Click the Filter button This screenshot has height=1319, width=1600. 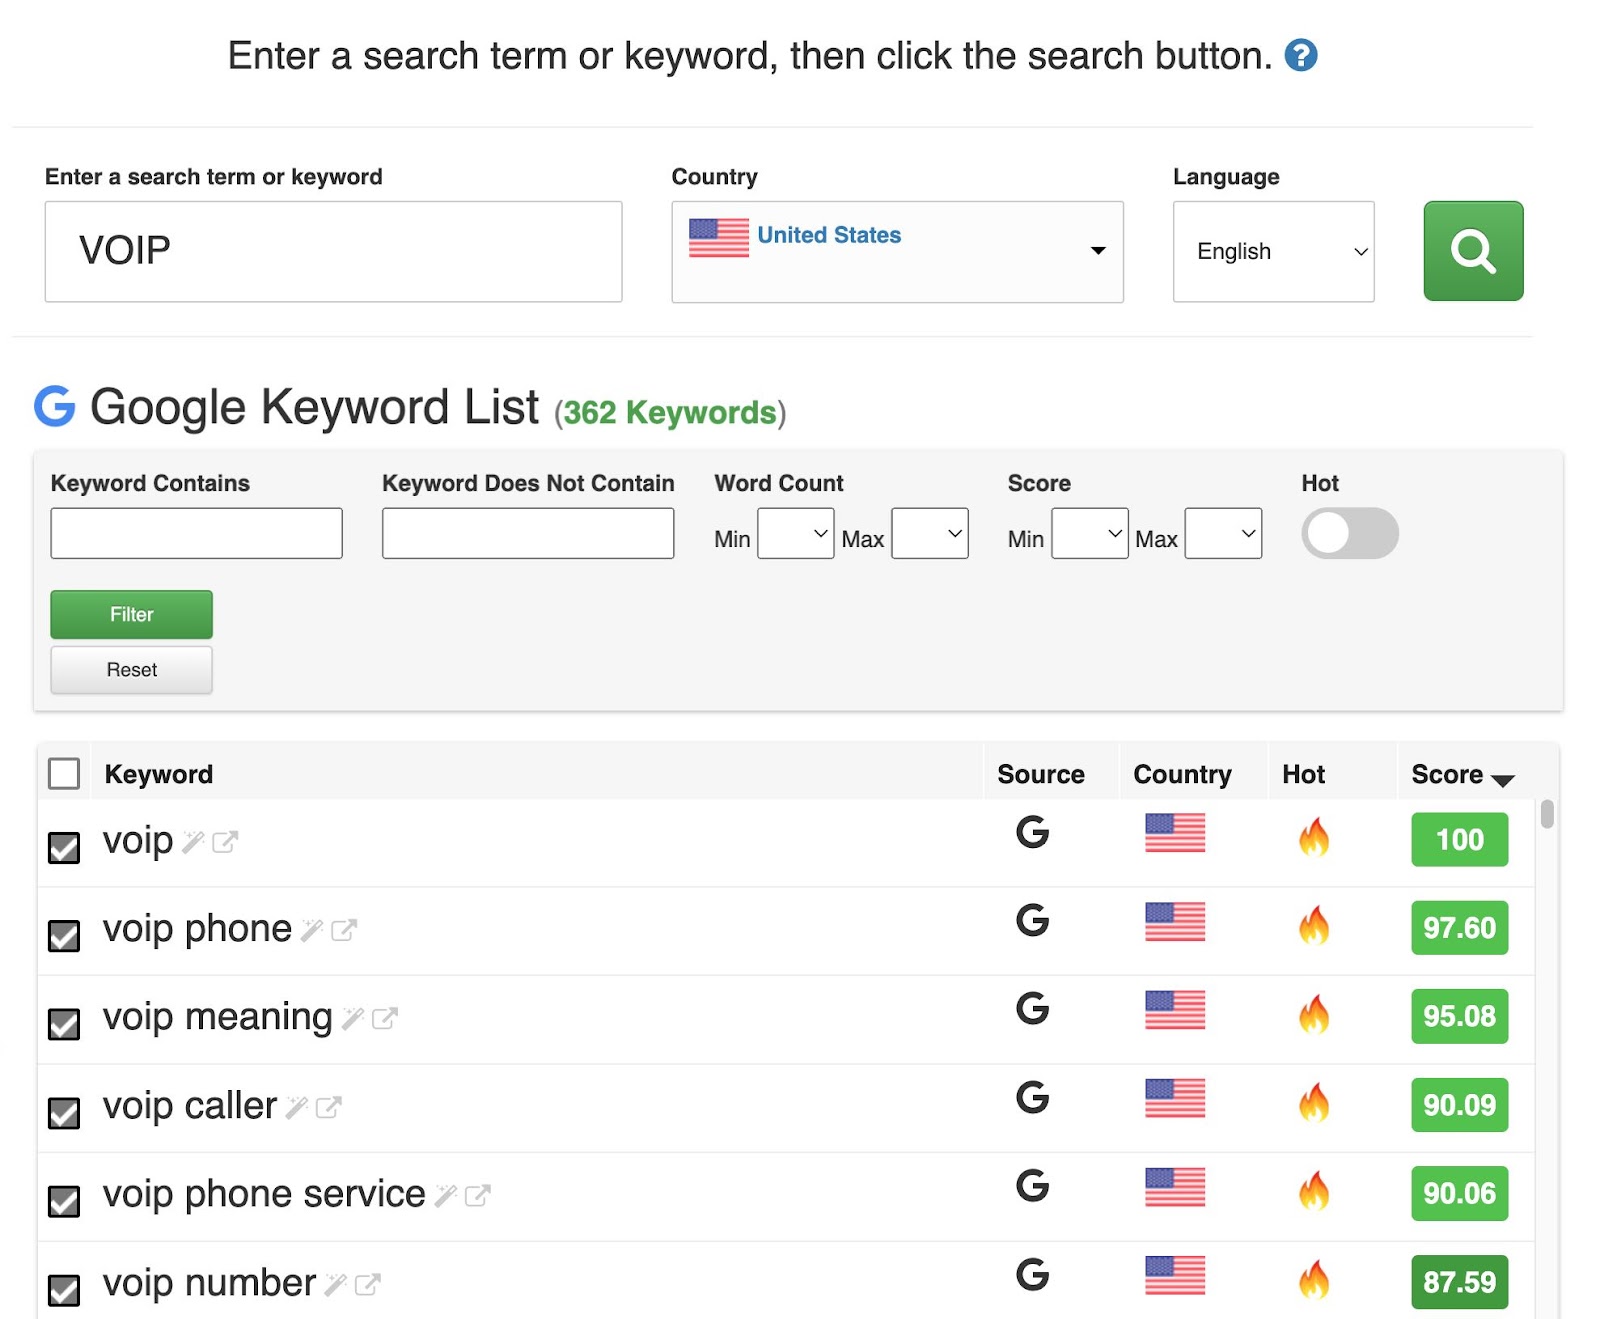(130, 614)
